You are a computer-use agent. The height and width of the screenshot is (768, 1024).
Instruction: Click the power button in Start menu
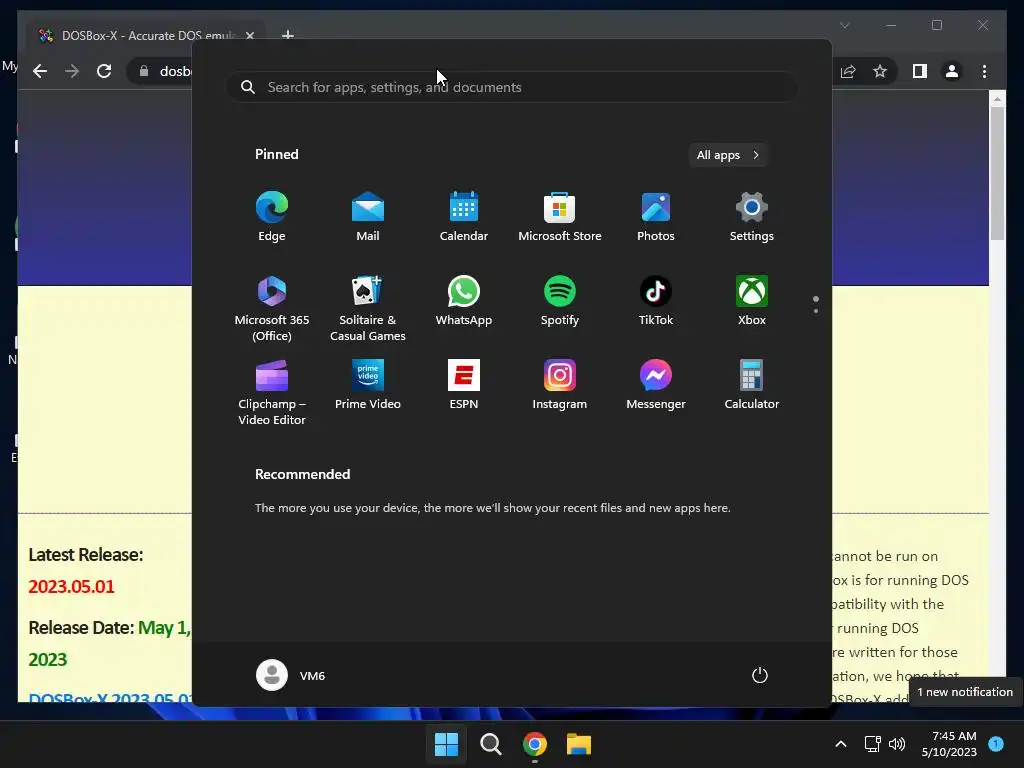click(760, 675)
